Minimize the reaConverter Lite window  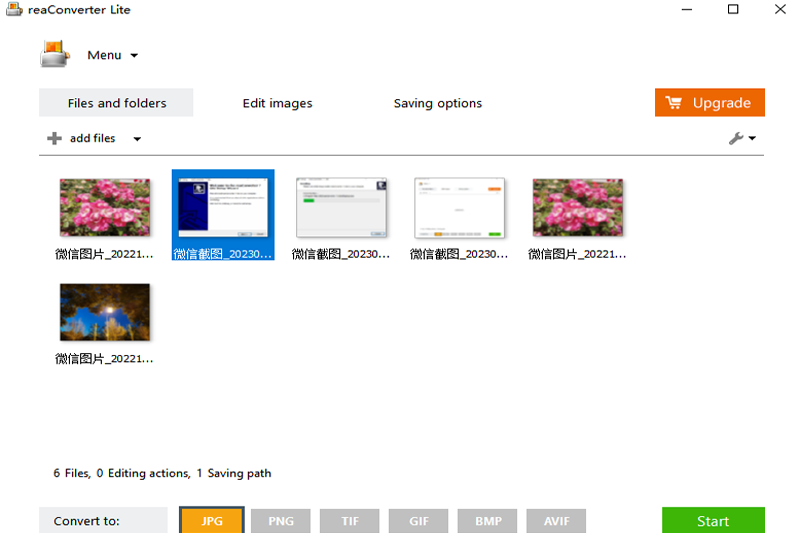[687, 9]
